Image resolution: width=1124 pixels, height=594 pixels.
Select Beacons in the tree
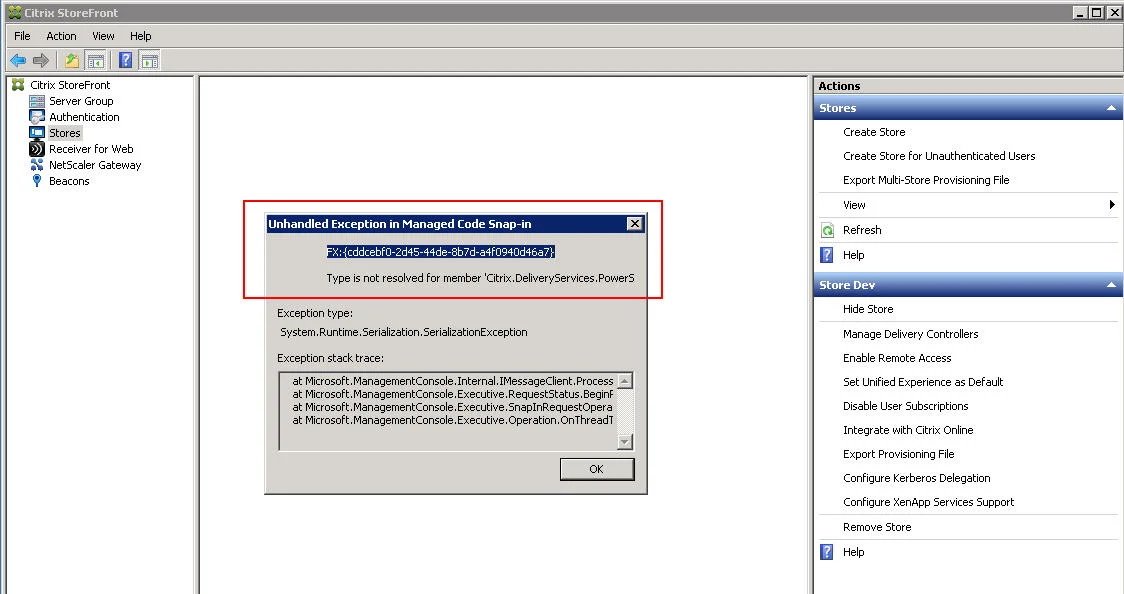coord(69,181)
